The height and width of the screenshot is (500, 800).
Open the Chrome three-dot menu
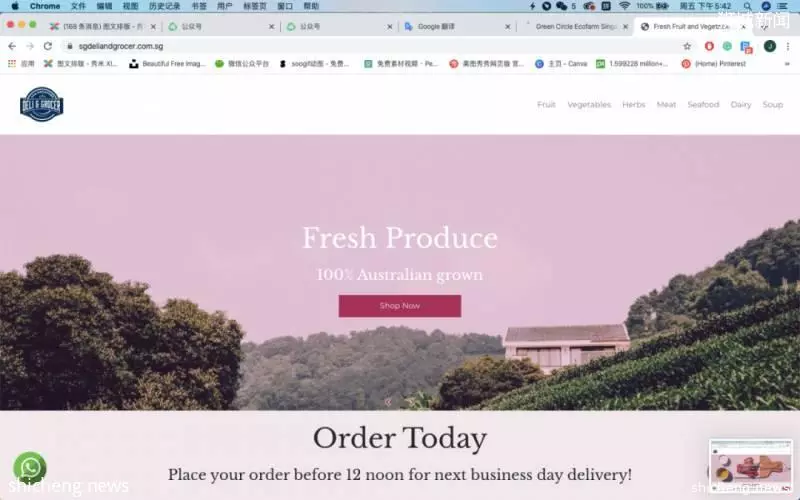[x=788, y=46]
